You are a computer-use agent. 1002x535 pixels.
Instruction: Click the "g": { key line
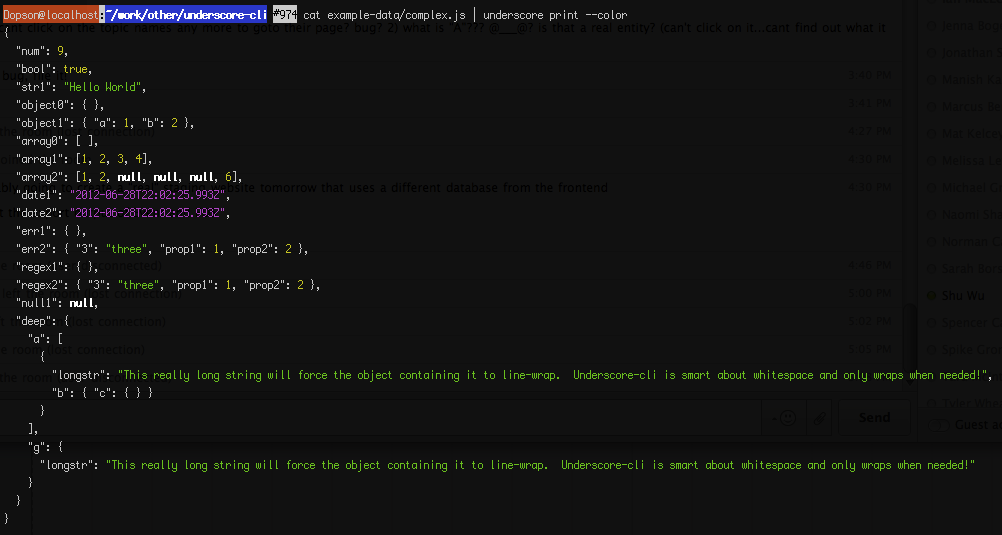[x=45, y=447]
